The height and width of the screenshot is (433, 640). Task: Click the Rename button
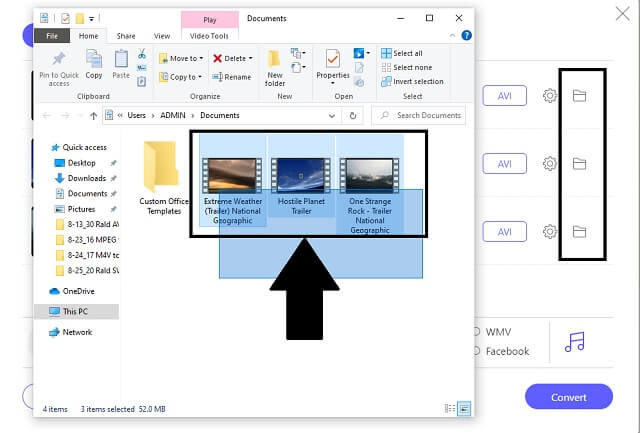(x=232, y=77)
